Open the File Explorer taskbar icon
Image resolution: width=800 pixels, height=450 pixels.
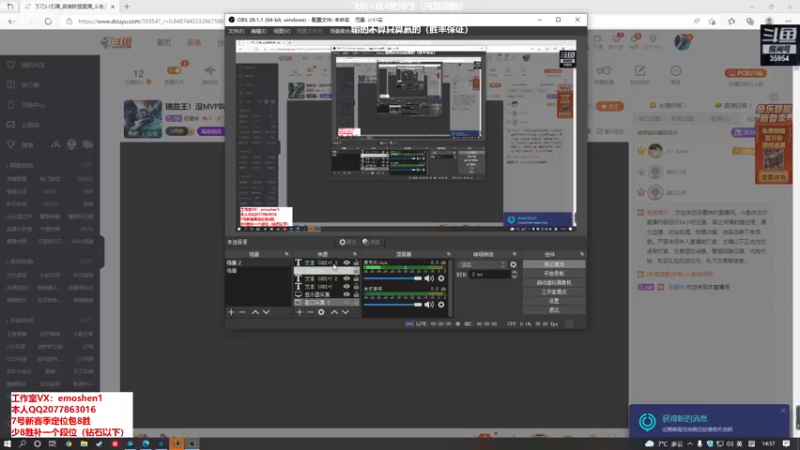click(x=84, y=444)
